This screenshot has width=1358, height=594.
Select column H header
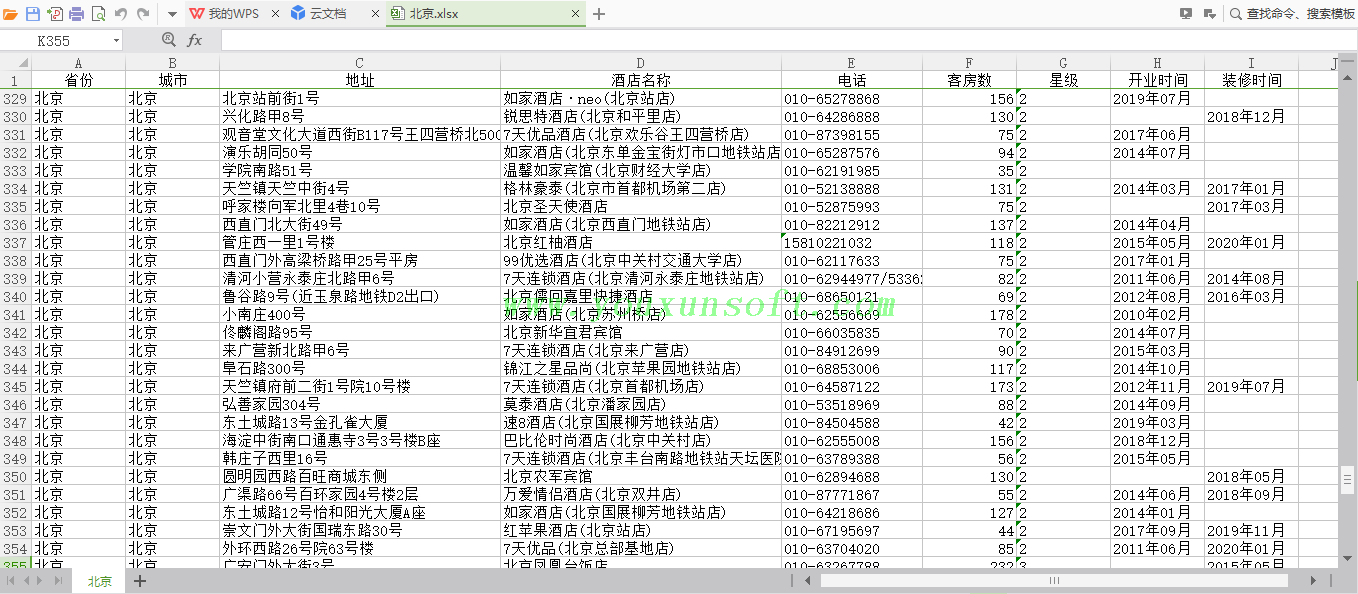(x=1157, y=63)
